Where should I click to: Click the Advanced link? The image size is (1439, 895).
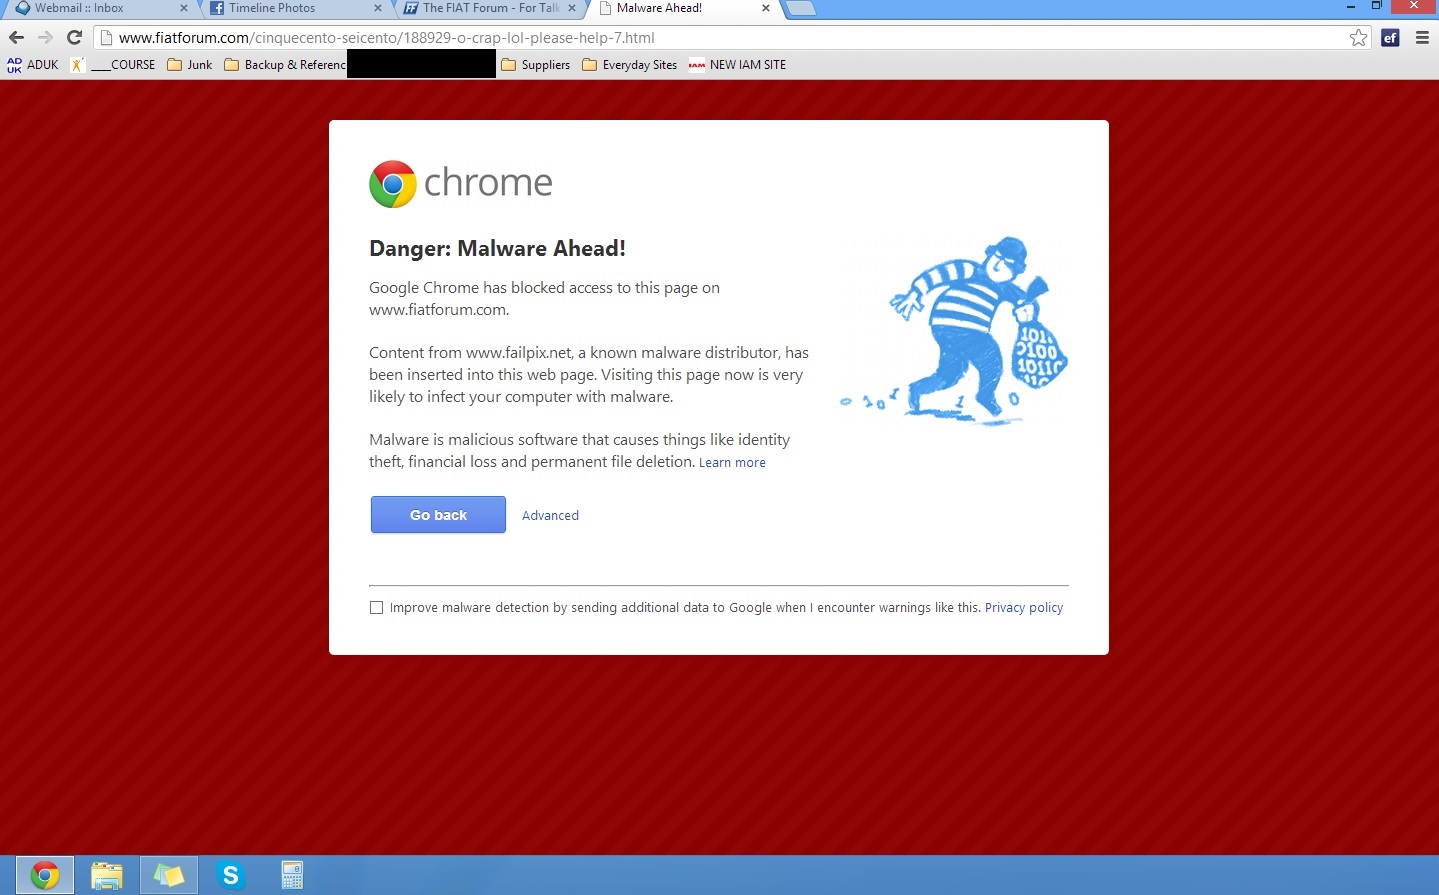coord(550,516)
